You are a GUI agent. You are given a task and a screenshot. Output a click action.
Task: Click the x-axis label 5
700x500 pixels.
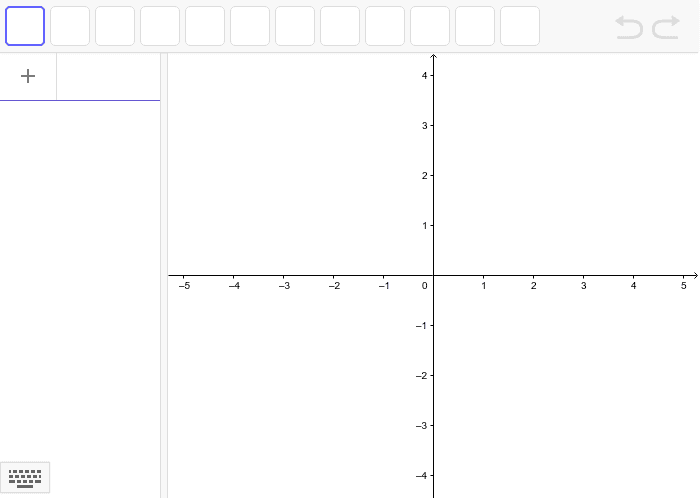[x=683, y=286]
